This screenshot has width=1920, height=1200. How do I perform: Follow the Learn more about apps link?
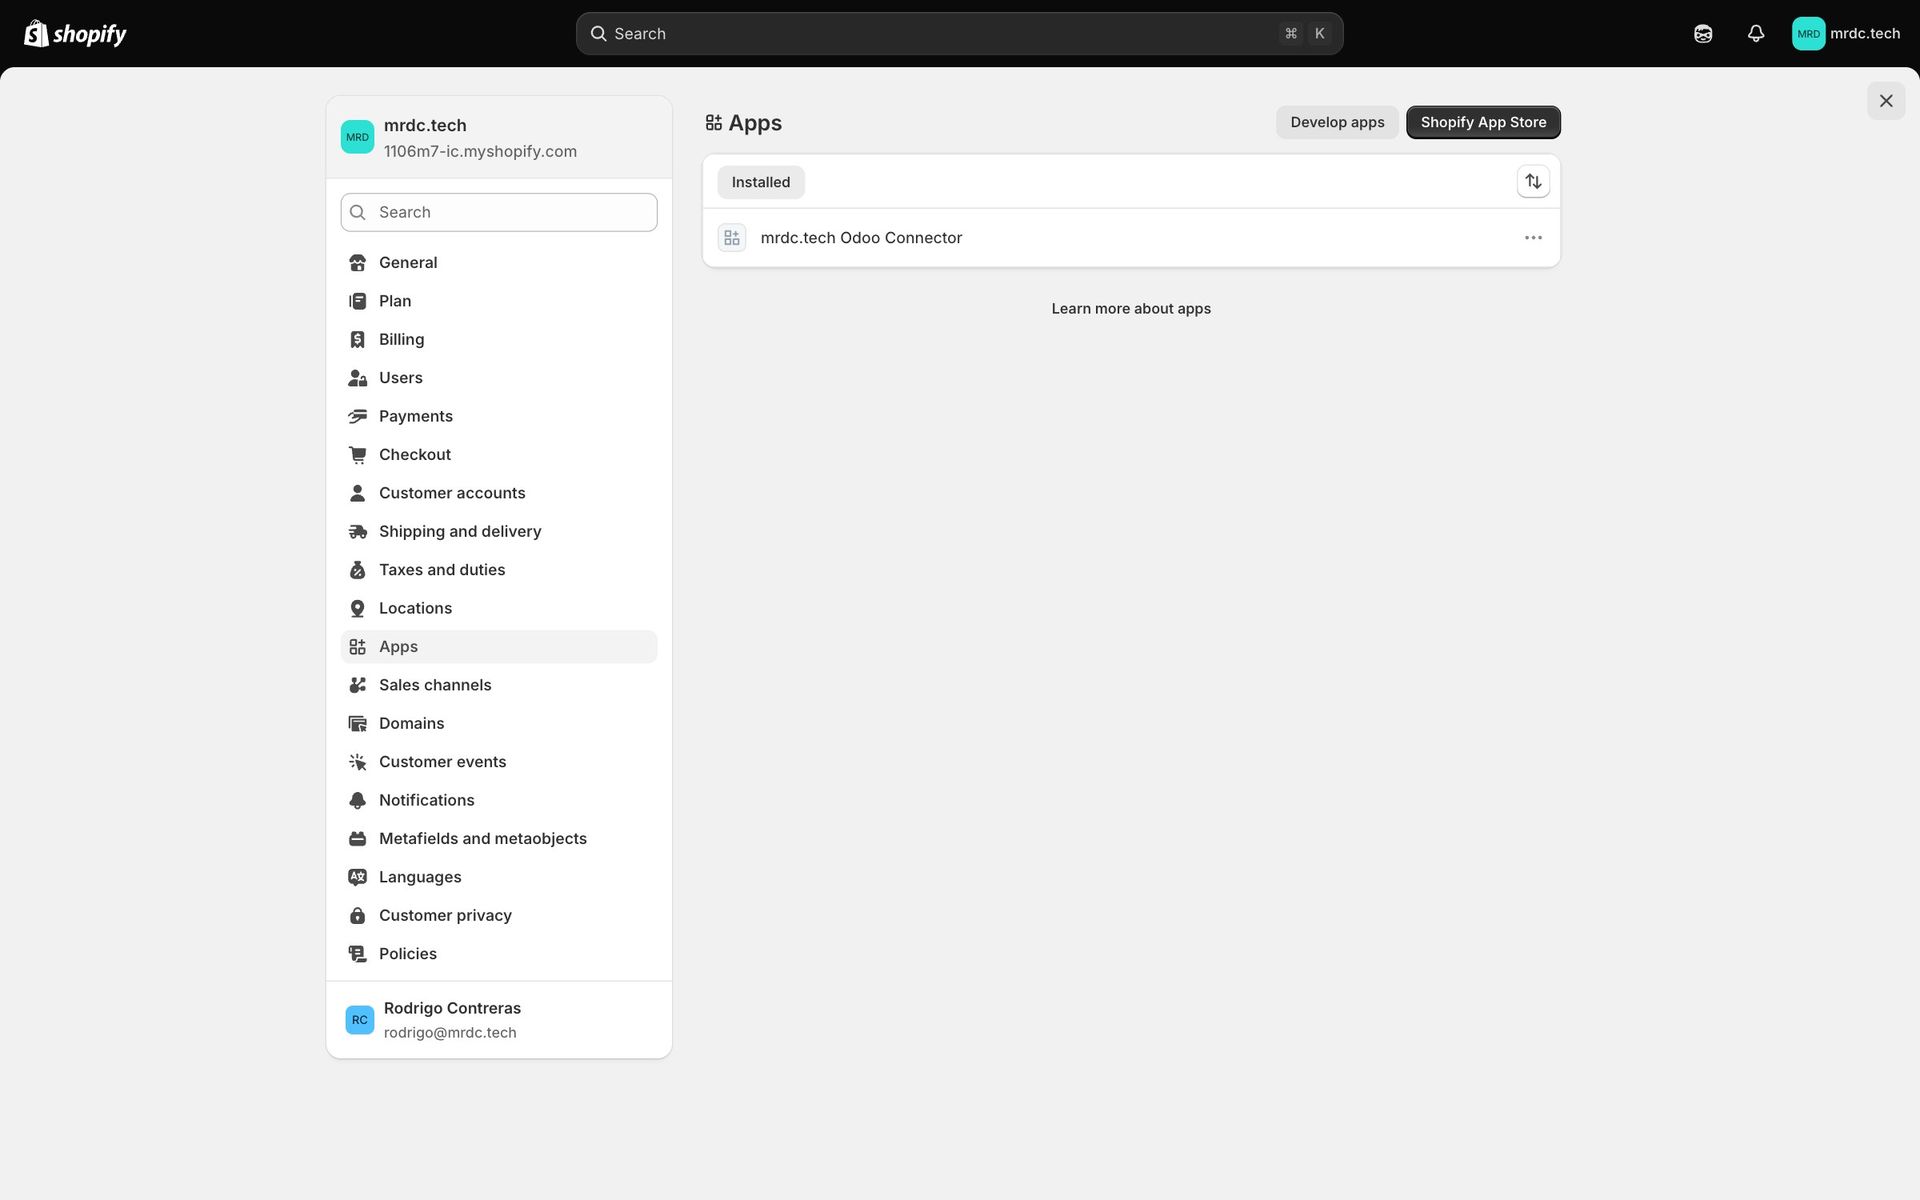[x=1131, y=309]
